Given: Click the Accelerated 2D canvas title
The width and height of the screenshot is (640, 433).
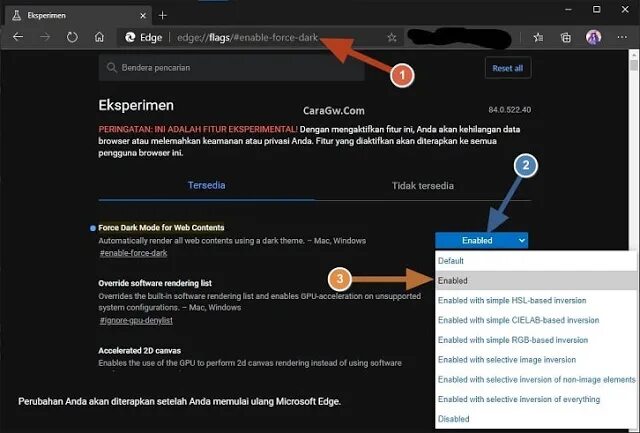Looking at the screenshot, I should pyautogui.click(x=140, y=351).
